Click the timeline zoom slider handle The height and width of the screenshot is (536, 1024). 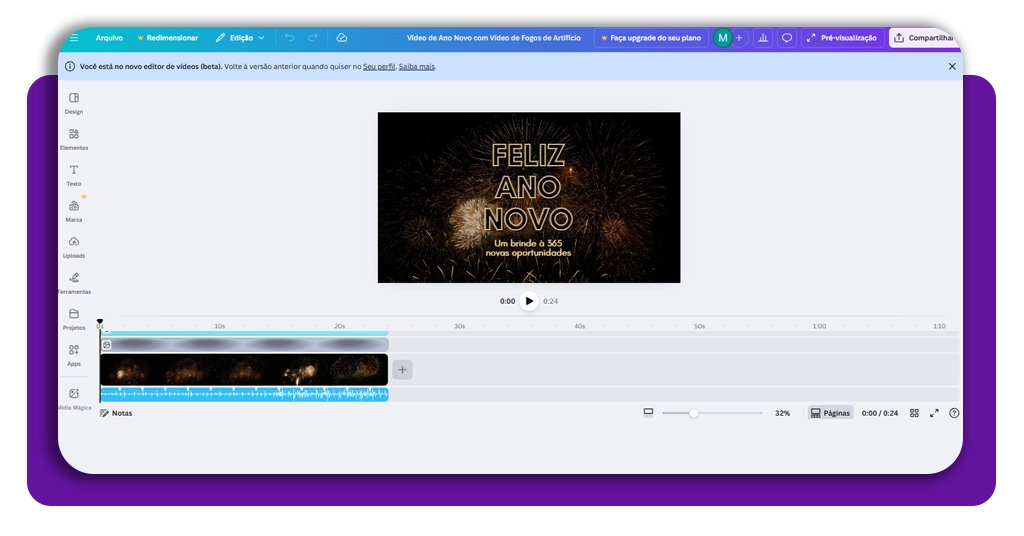click(x=694, y=413)
